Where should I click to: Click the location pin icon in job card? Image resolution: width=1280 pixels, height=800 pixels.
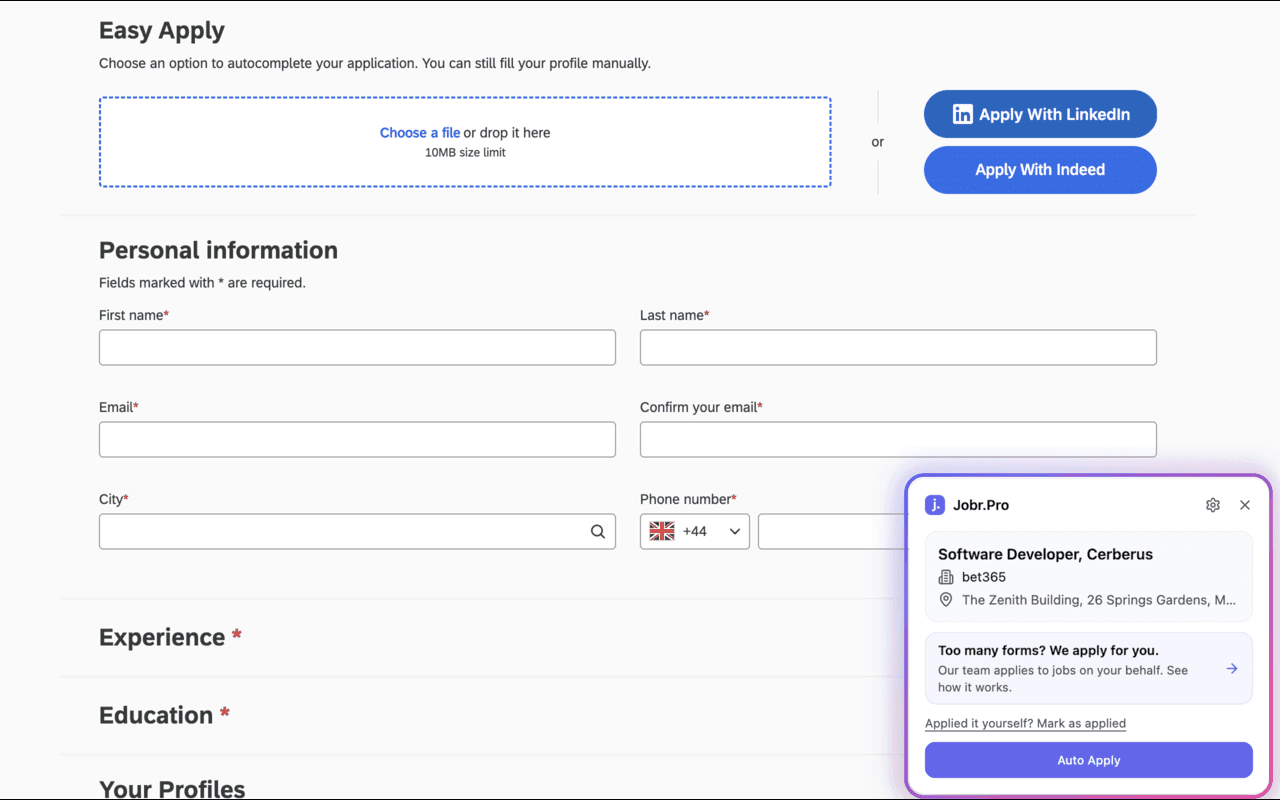[x=946, y=600]
